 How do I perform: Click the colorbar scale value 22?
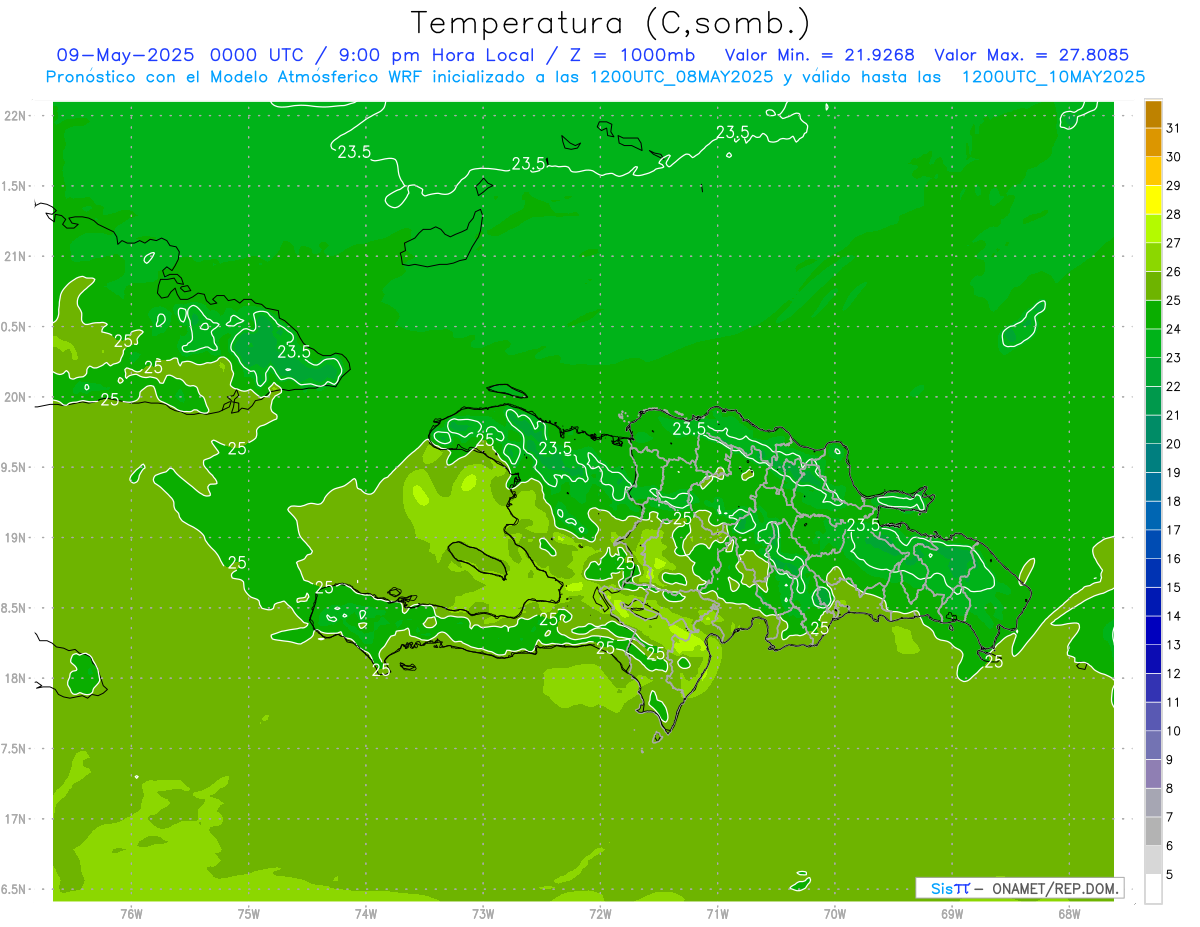(1174, 387)
